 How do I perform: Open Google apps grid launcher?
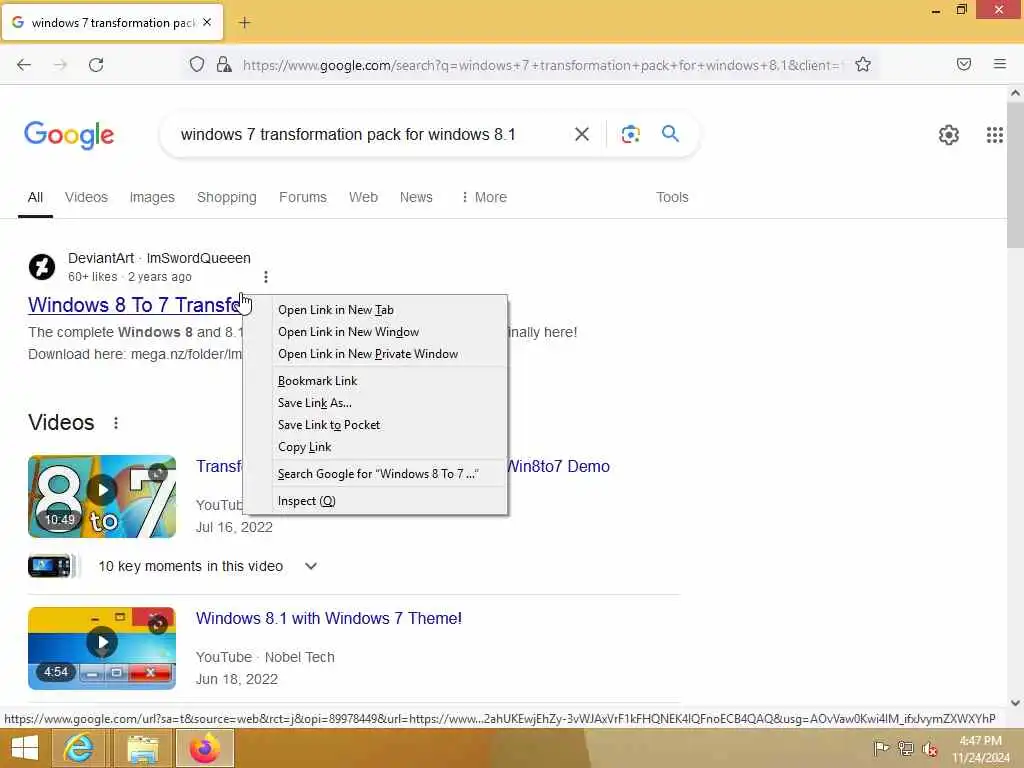[994, 135]
